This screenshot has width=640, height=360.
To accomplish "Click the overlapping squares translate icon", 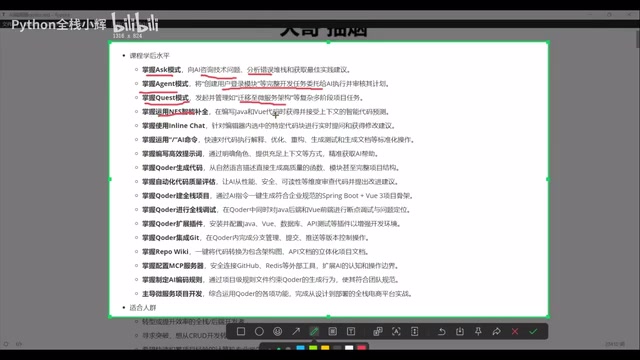I will pos(378,331).
